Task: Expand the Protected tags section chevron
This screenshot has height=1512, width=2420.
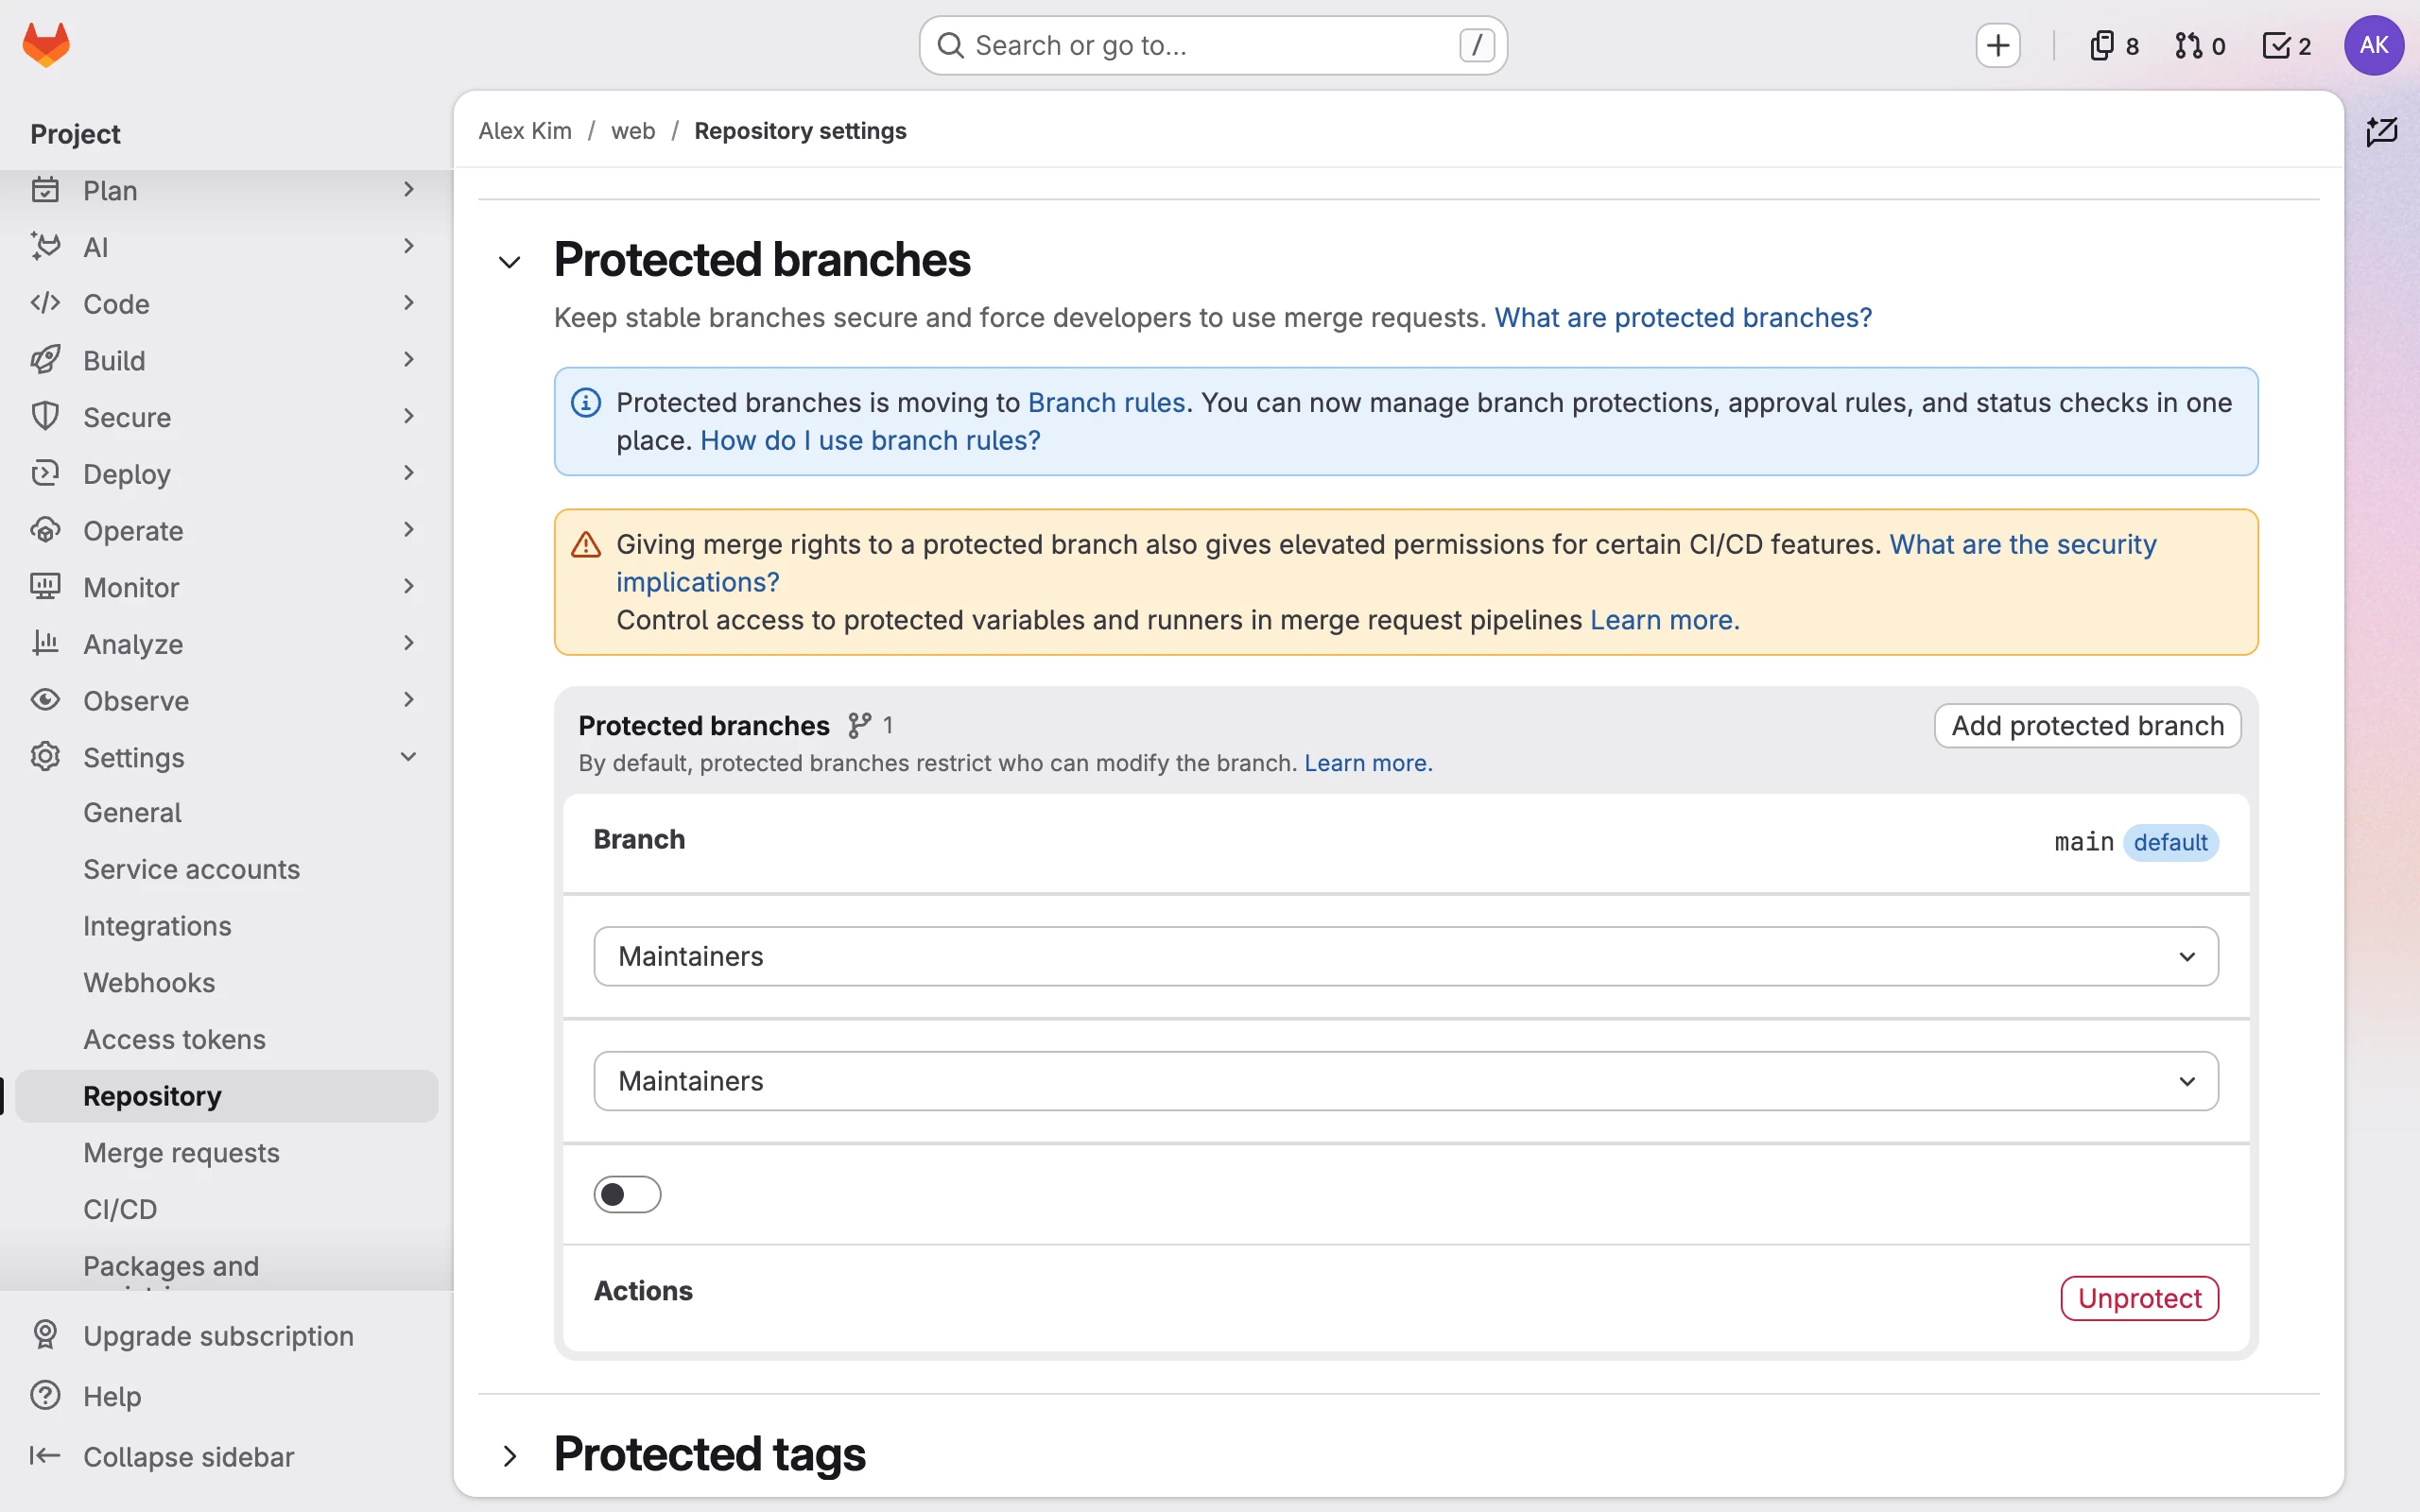Action: (510, 1456)
